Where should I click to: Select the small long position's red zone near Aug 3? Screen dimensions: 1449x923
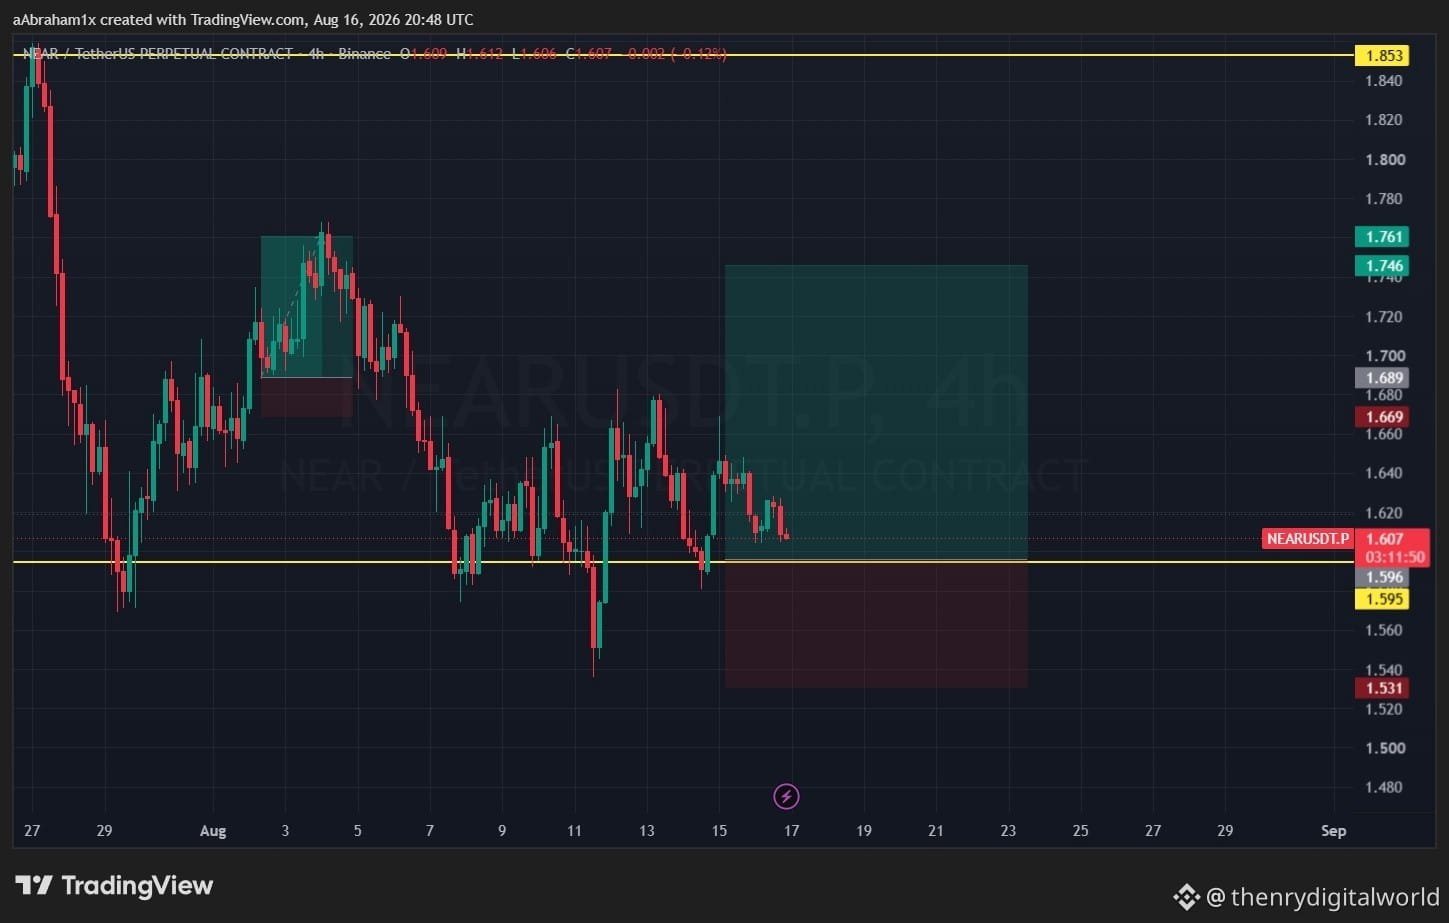[x=306, y=397]
